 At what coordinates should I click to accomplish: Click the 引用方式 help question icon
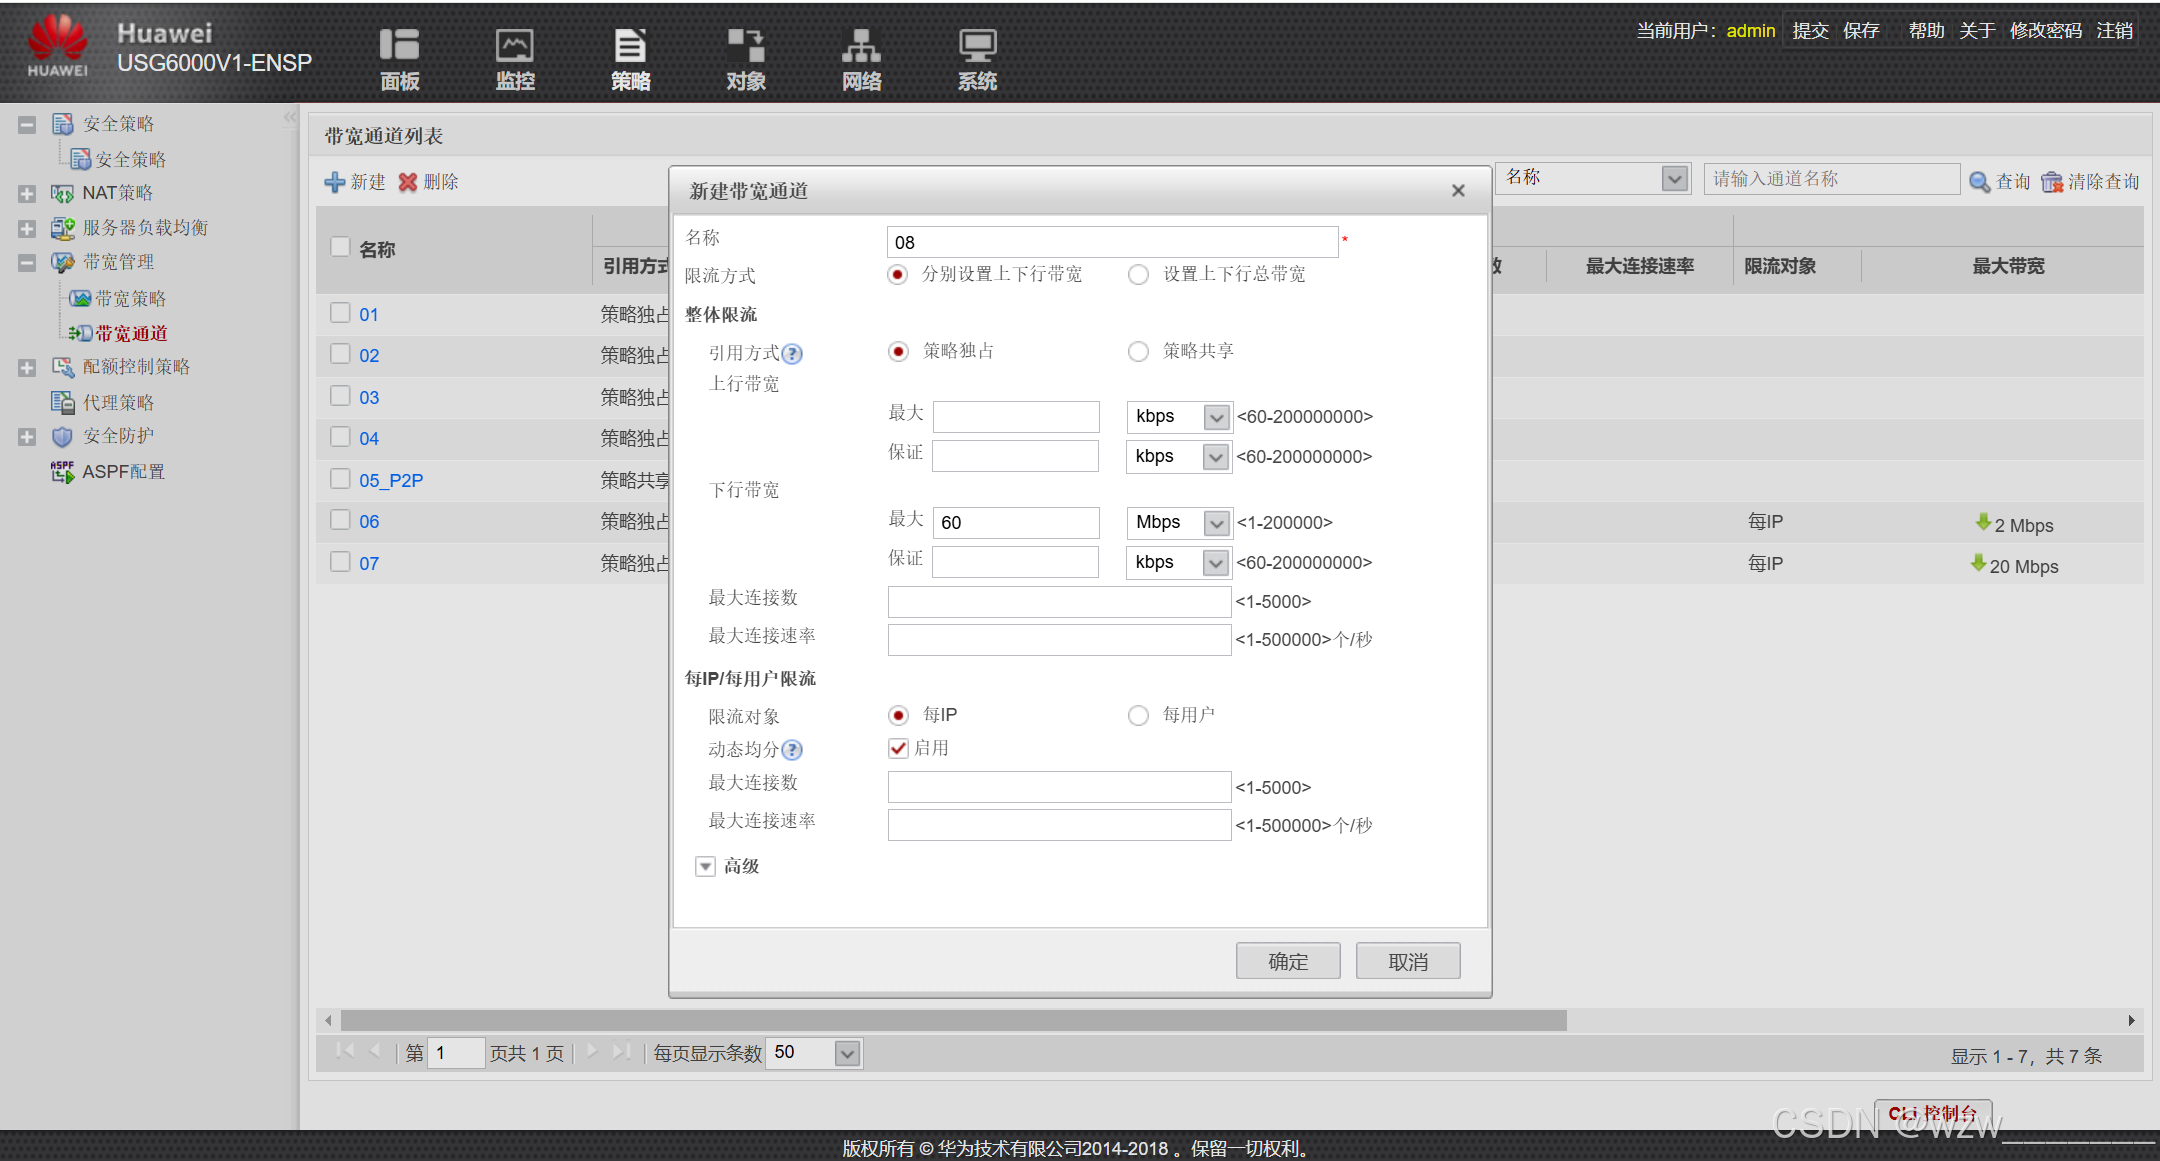792,354
